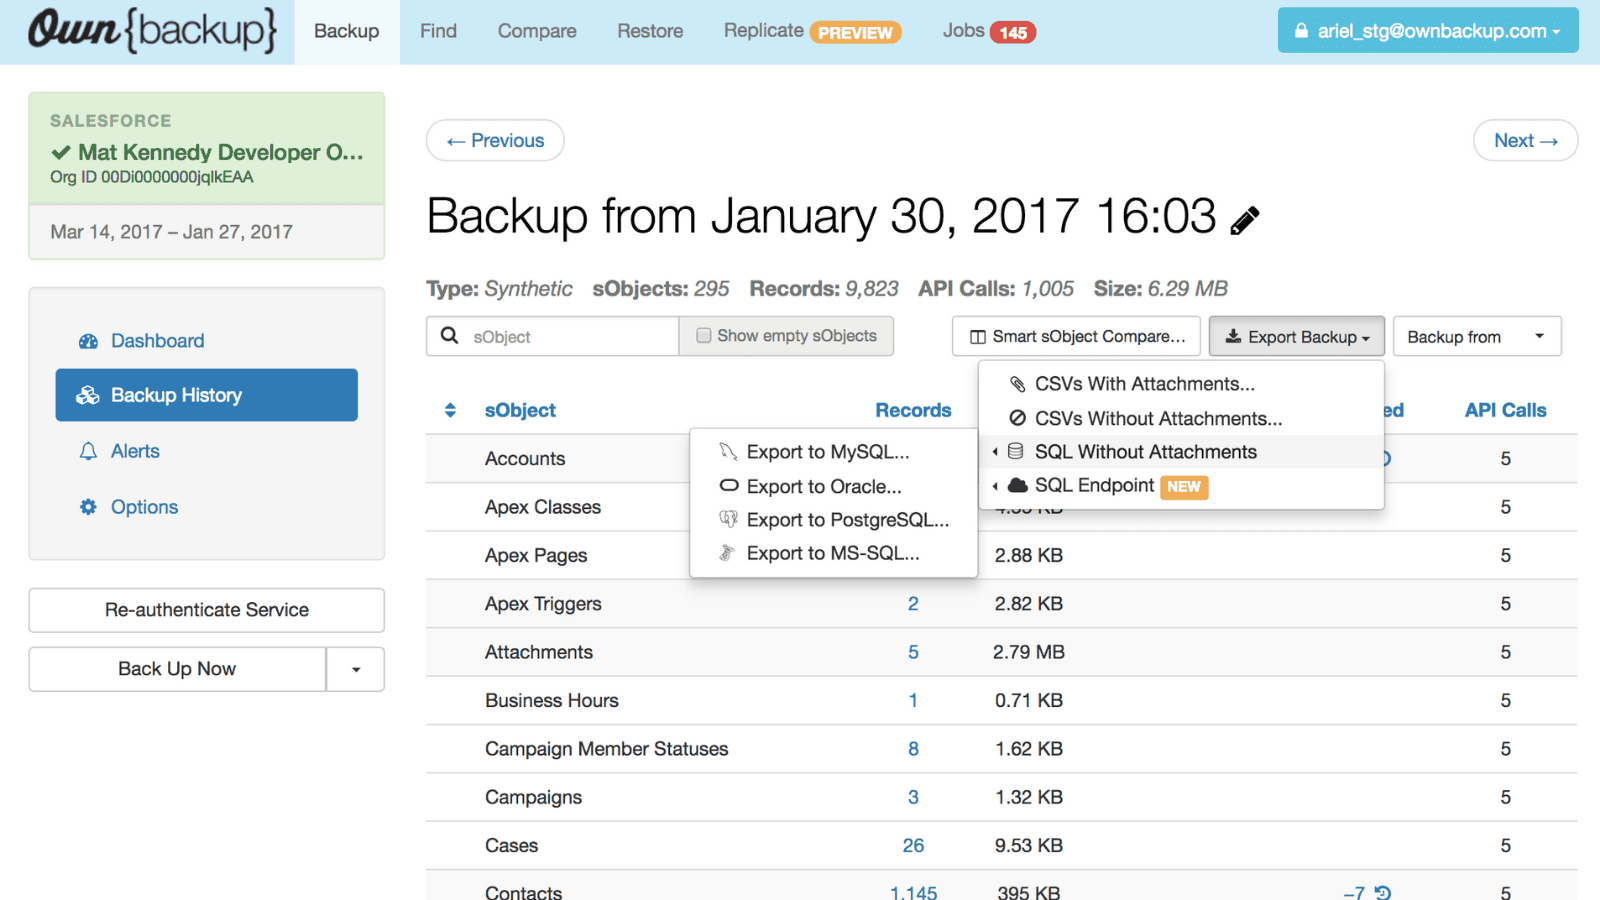The height and width of the screenshot is (900, 1600).
Task: Sort by API Calls column header
Action: (x=1505, y=410)
